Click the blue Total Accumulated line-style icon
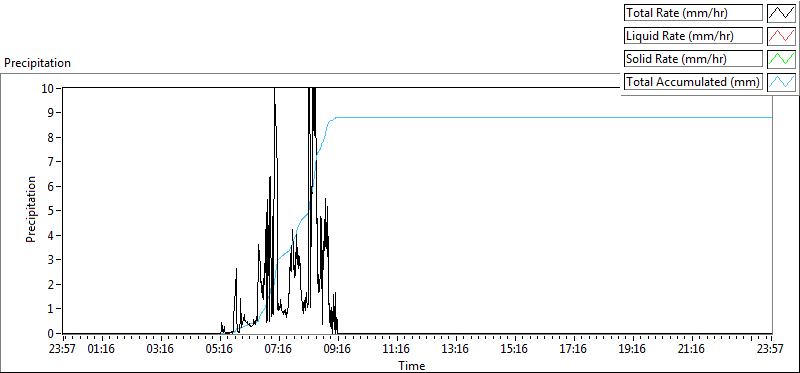This screenshot has height=373, width=800. point(781,82)
